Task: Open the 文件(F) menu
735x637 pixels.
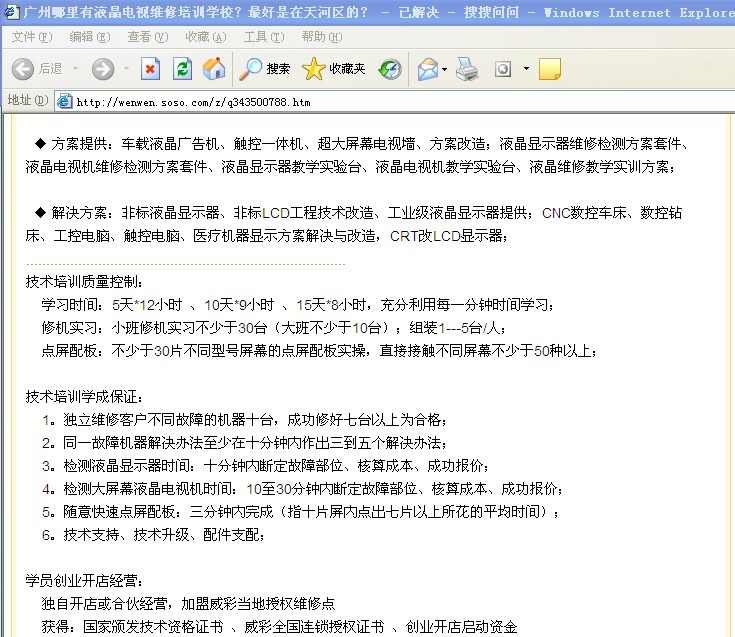Action: tap(32, 37)
